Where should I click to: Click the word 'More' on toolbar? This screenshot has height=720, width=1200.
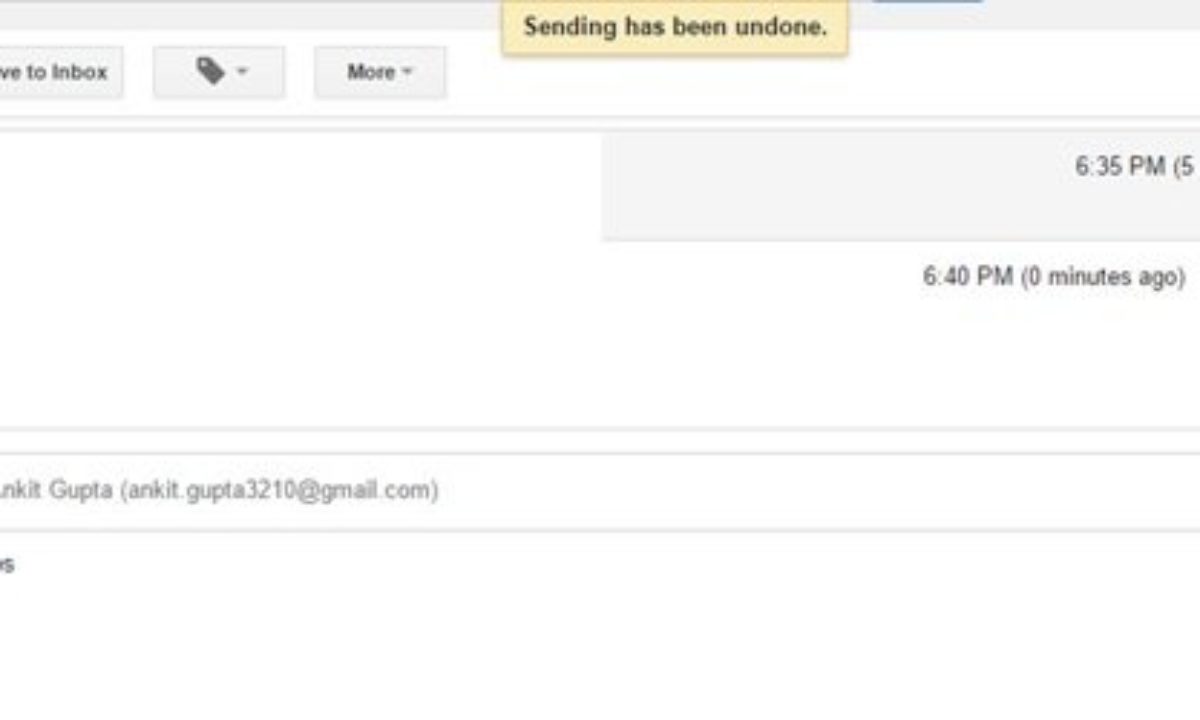tap(370, 72)
